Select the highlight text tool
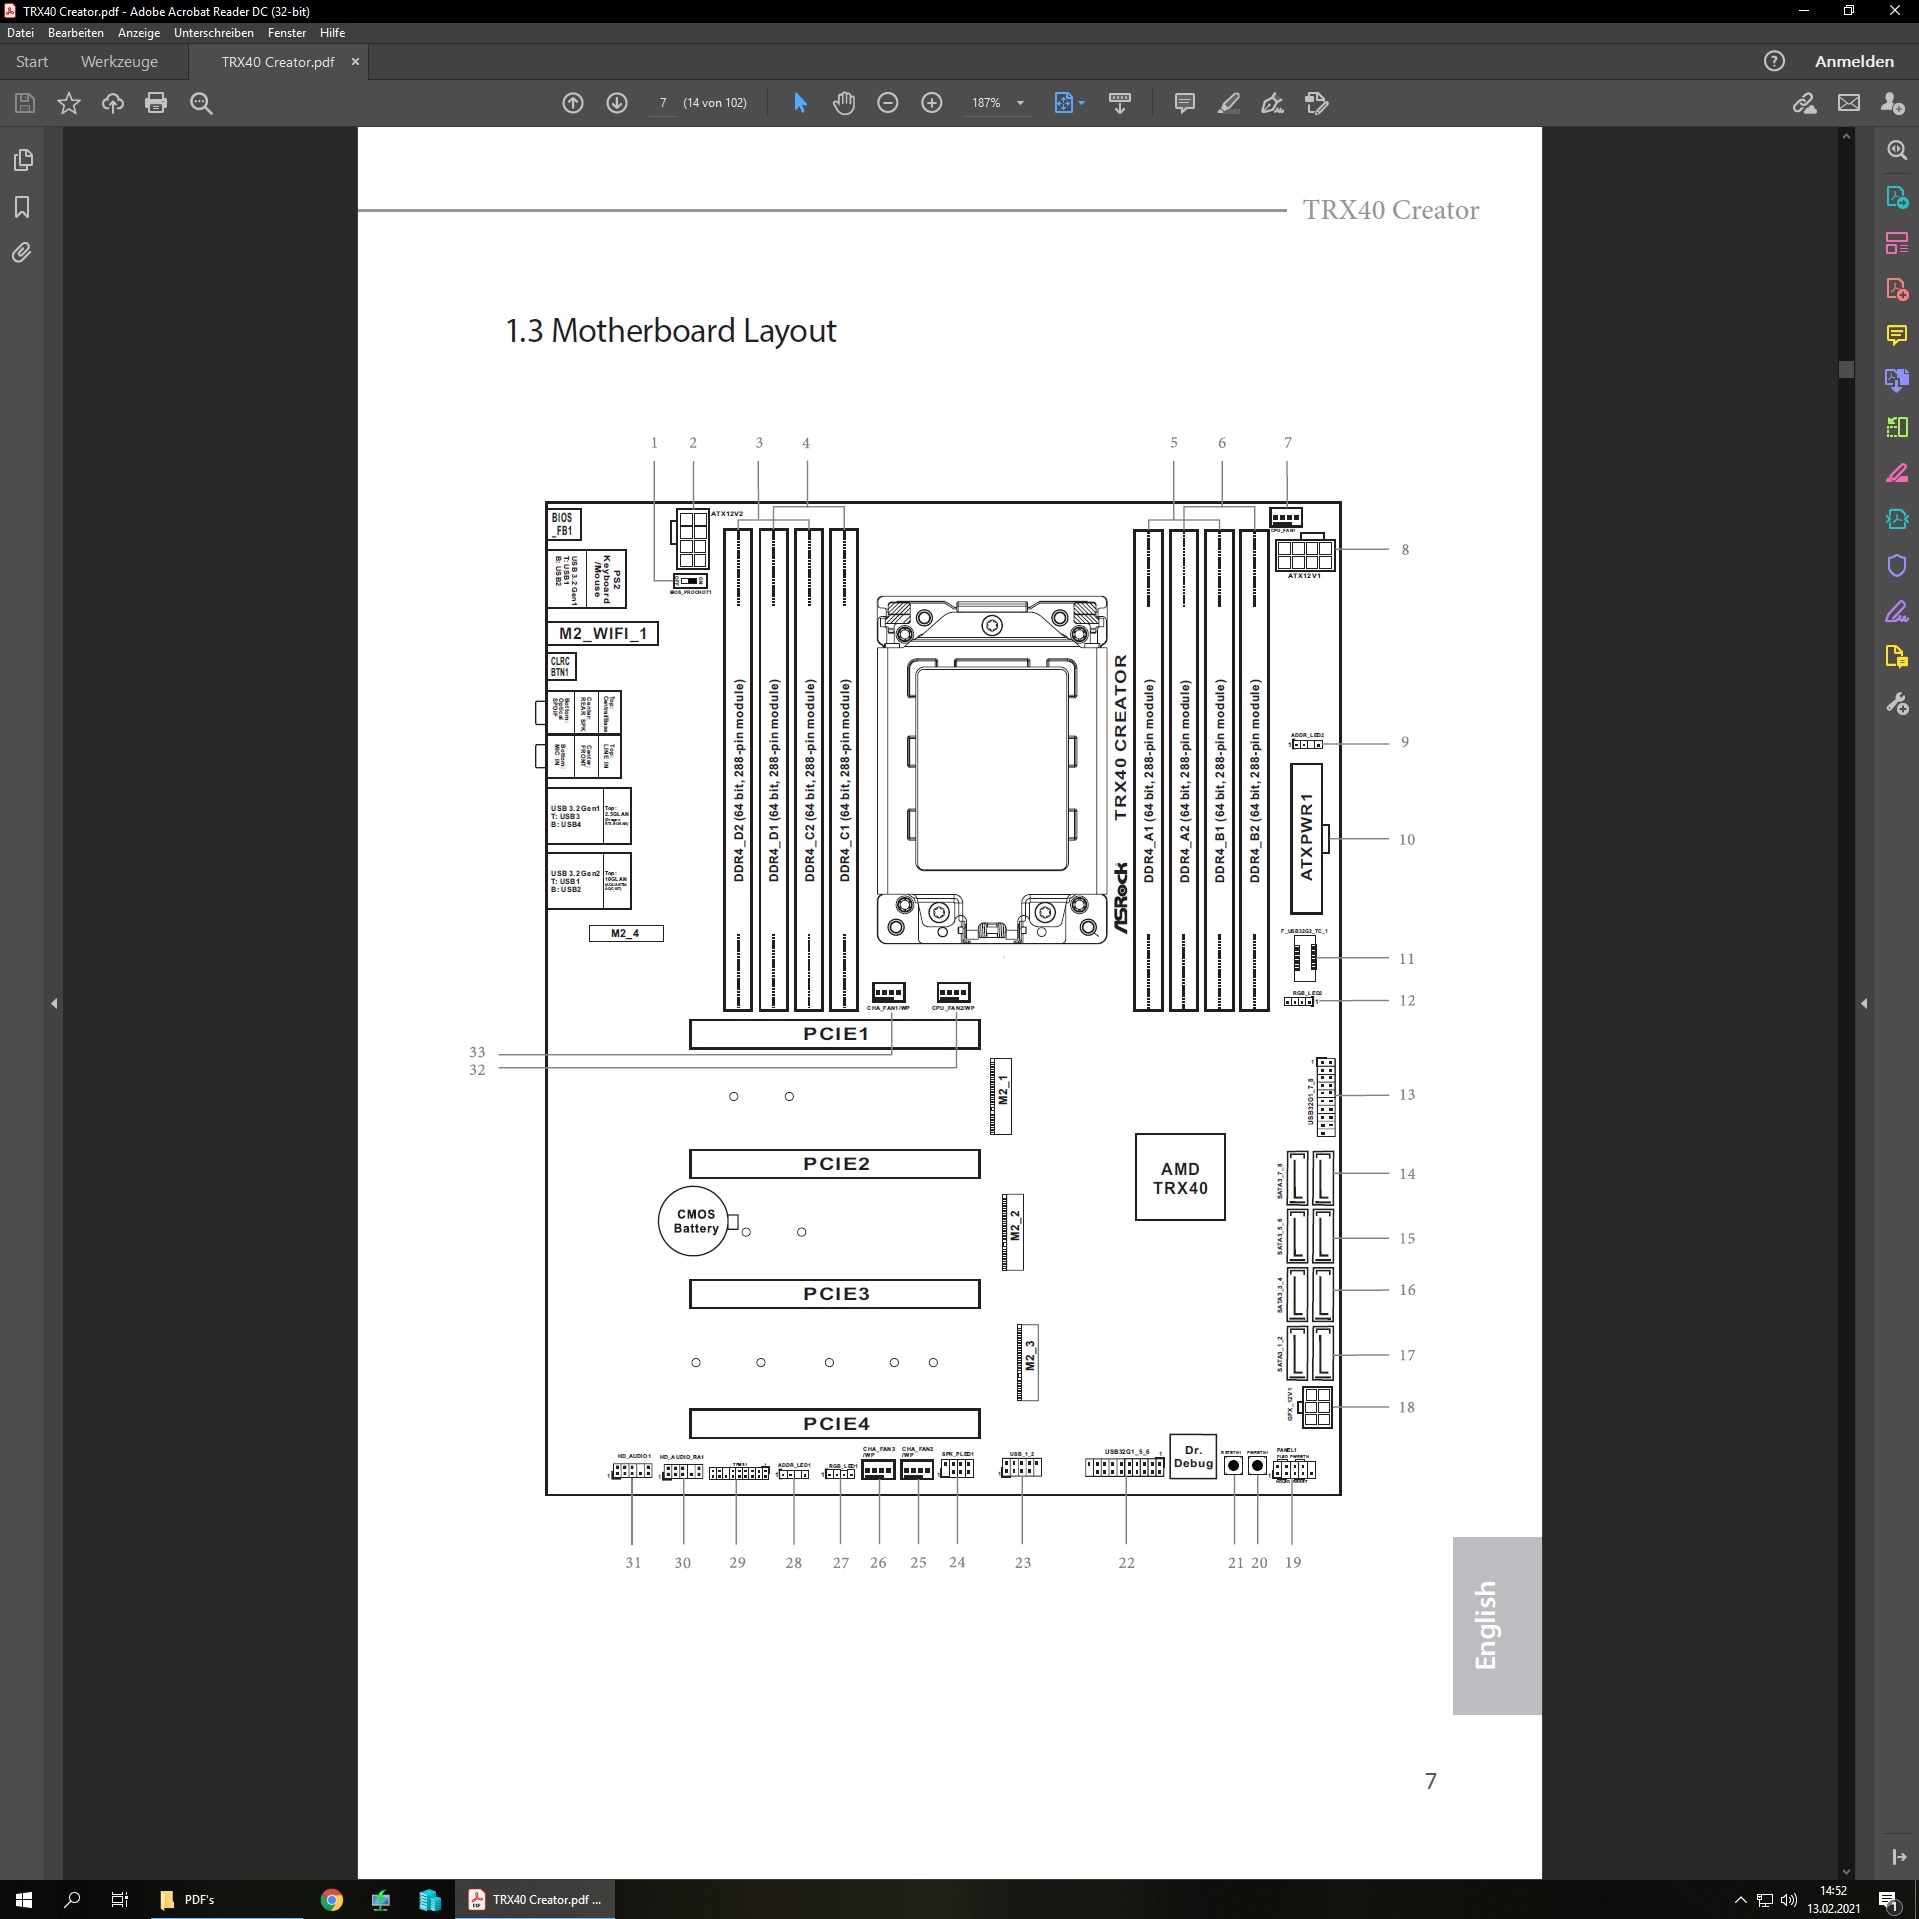 (x=1229, y=103)
